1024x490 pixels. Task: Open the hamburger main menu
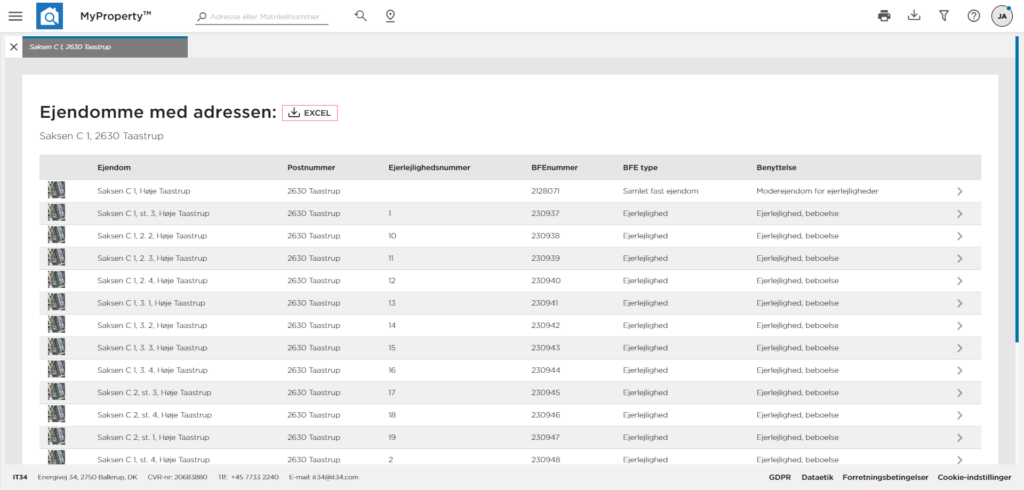click(x=15, y=16)
